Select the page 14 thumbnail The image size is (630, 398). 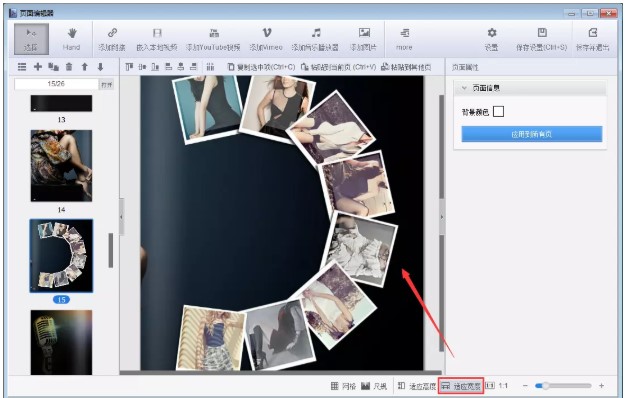pyautogui.click(x=61, y=166)
